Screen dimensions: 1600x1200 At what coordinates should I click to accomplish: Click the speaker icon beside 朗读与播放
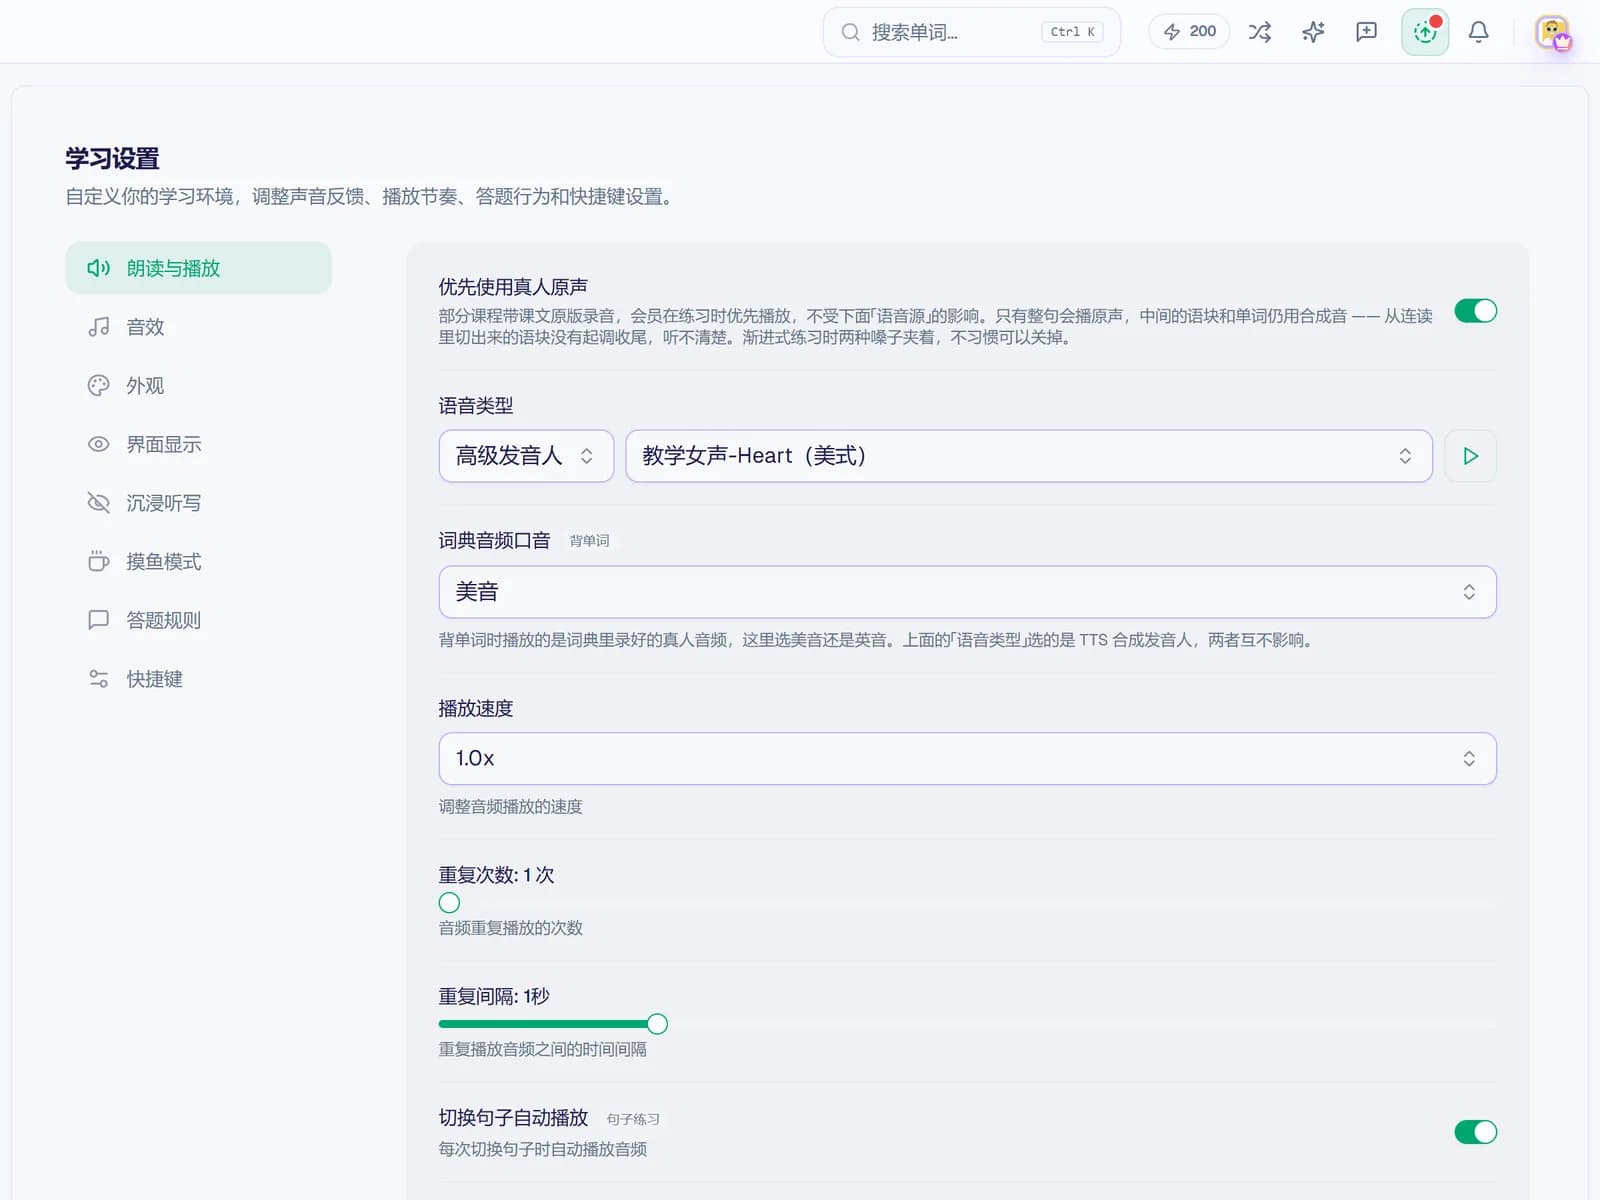click(x=98, y=268)
